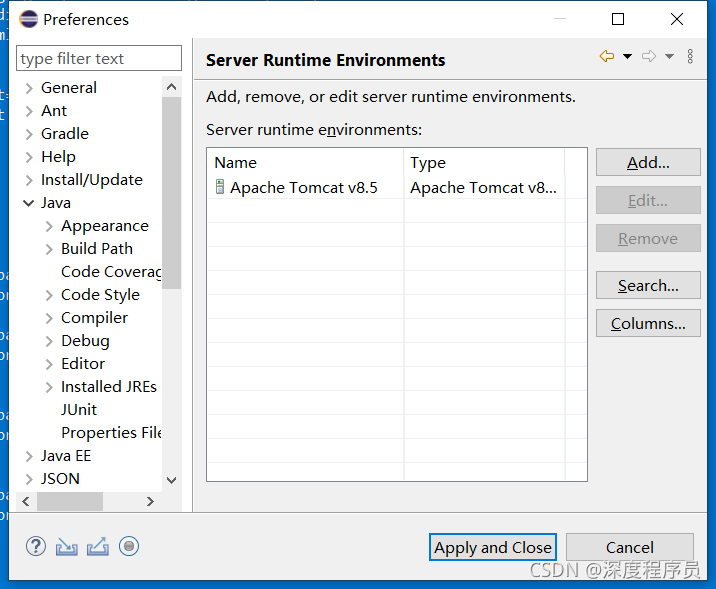Collapse the Java tree node
Viewport: 716px width, 589px height.
(x=28, y=203)
